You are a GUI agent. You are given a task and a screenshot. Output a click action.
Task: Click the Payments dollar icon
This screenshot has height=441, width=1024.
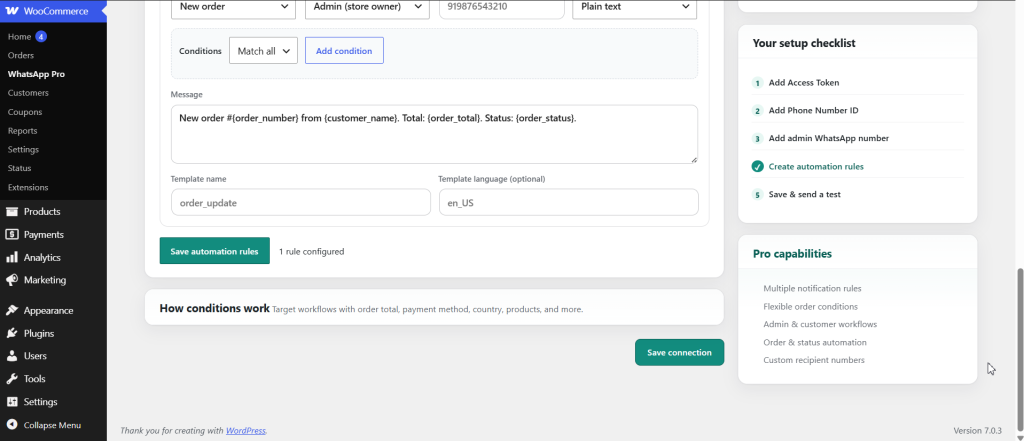click(12, 235)
